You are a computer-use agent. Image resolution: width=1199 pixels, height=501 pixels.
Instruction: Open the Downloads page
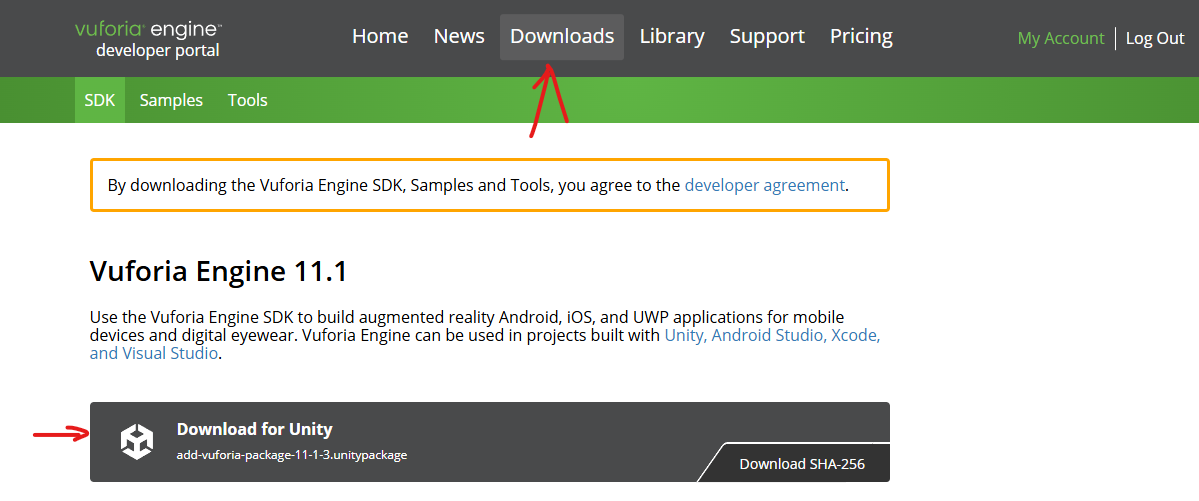[x=562, y=37]
